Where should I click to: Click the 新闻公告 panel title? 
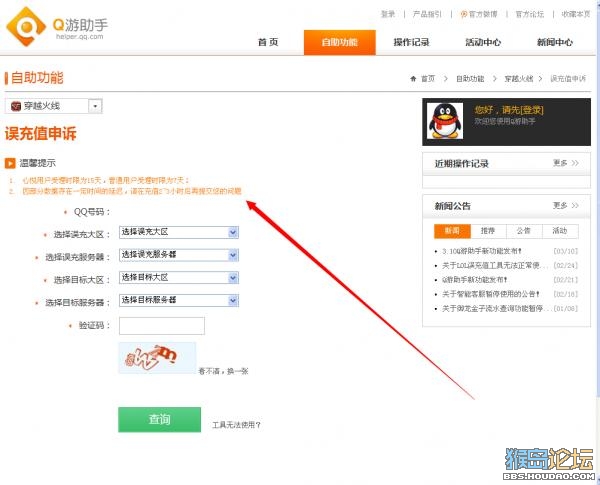tap(453, 206)
